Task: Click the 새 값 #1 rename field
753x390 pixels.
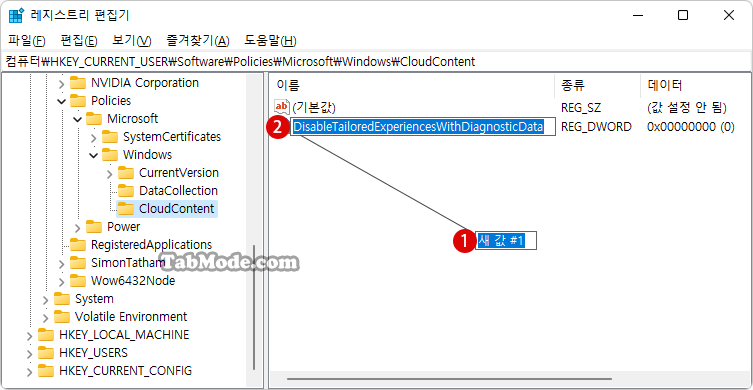Action: (x=506, y=241)
